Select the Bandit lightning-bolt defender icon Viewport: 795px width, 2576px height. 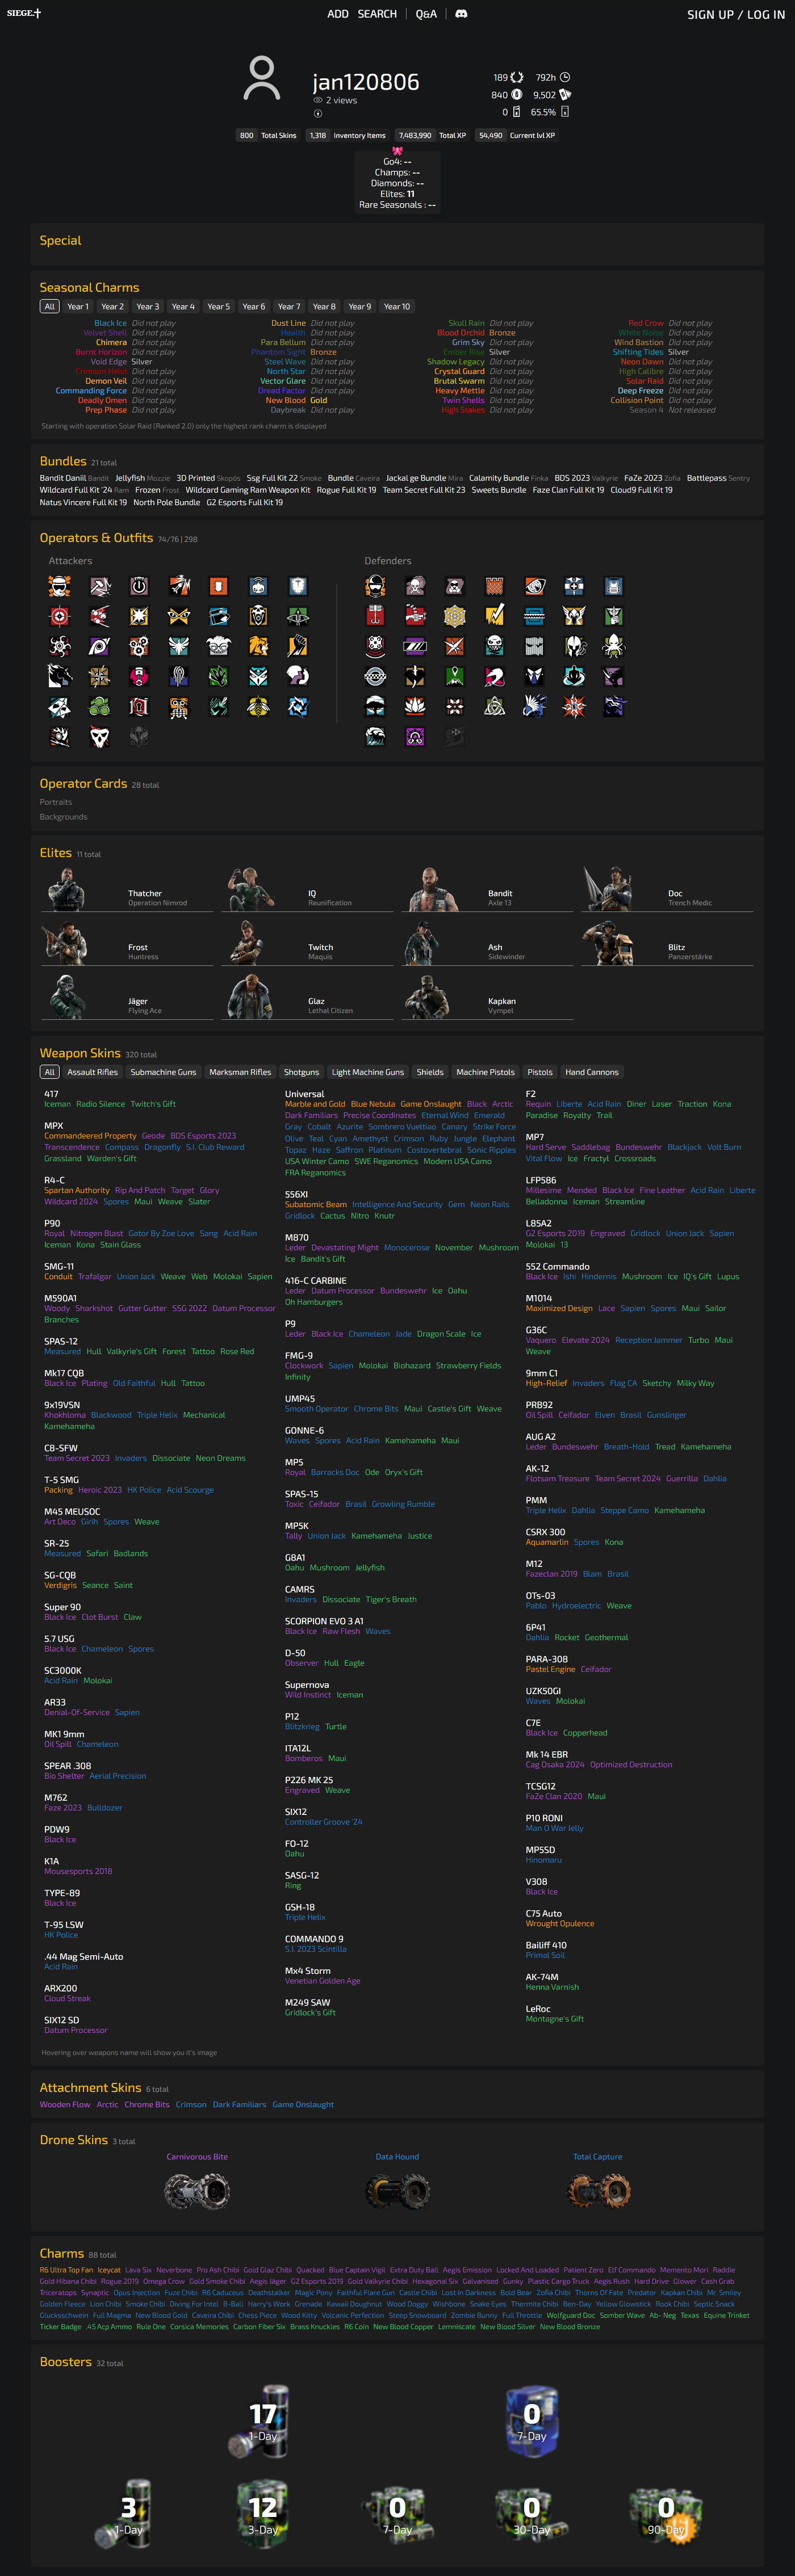tap(494, 616)
